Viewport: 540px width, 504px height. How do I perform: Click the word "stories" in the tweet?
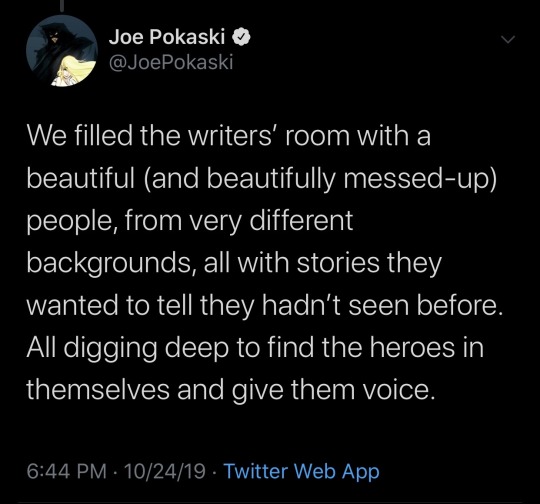tap(338, 264)
